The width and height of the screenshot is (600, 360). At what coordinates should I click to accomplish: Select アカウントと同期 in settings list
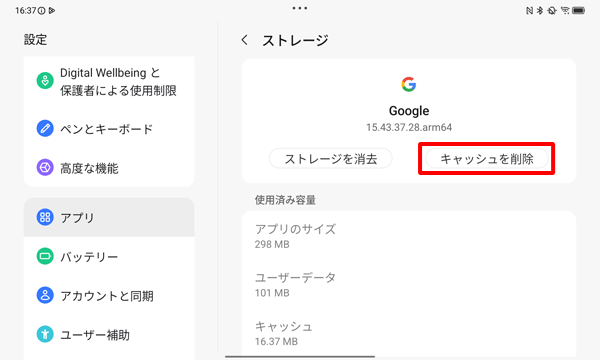(x=109, y=296)
